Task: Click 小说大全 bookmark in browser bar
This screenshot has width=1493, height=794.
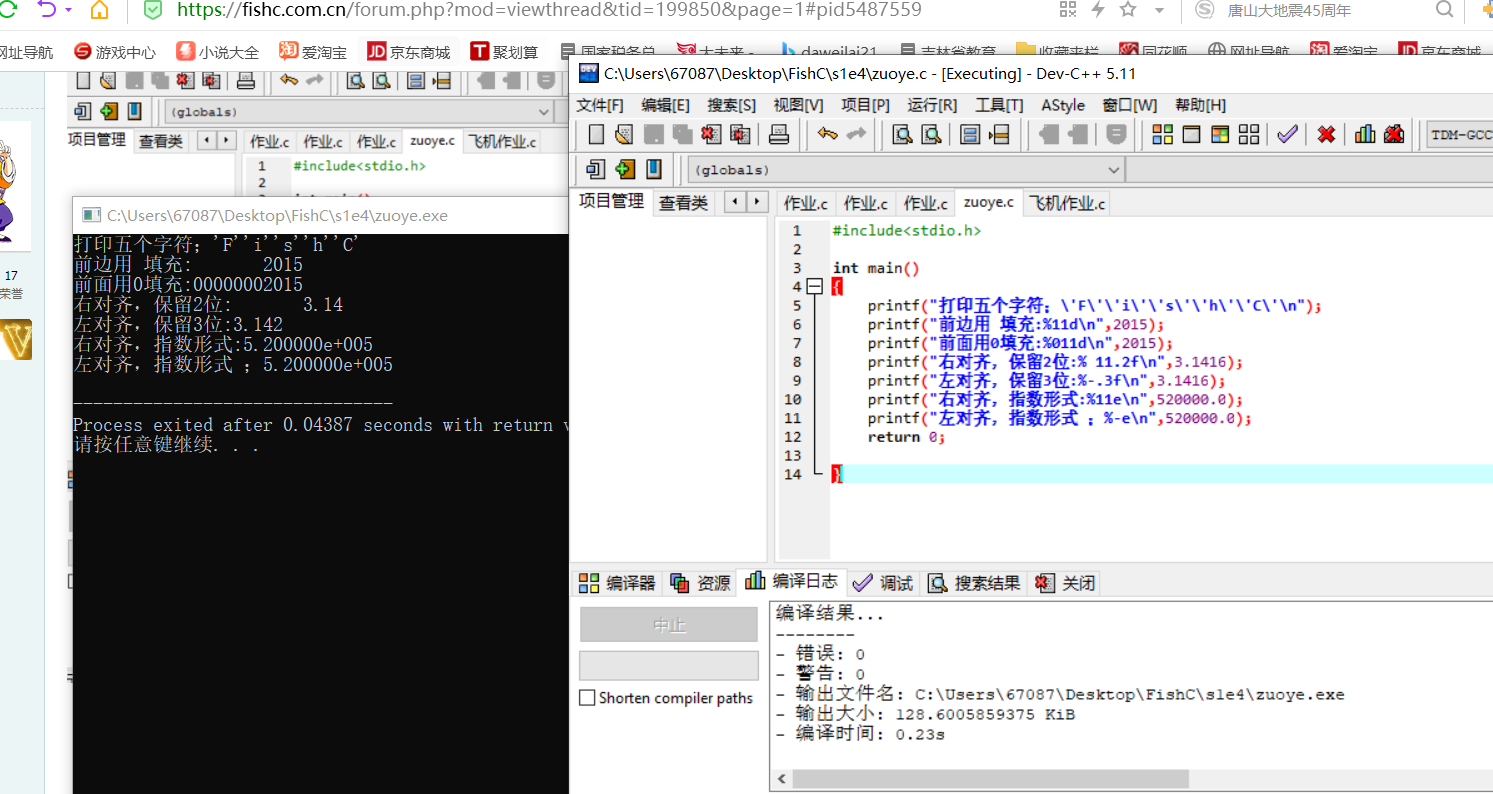Action: point(218,52)
